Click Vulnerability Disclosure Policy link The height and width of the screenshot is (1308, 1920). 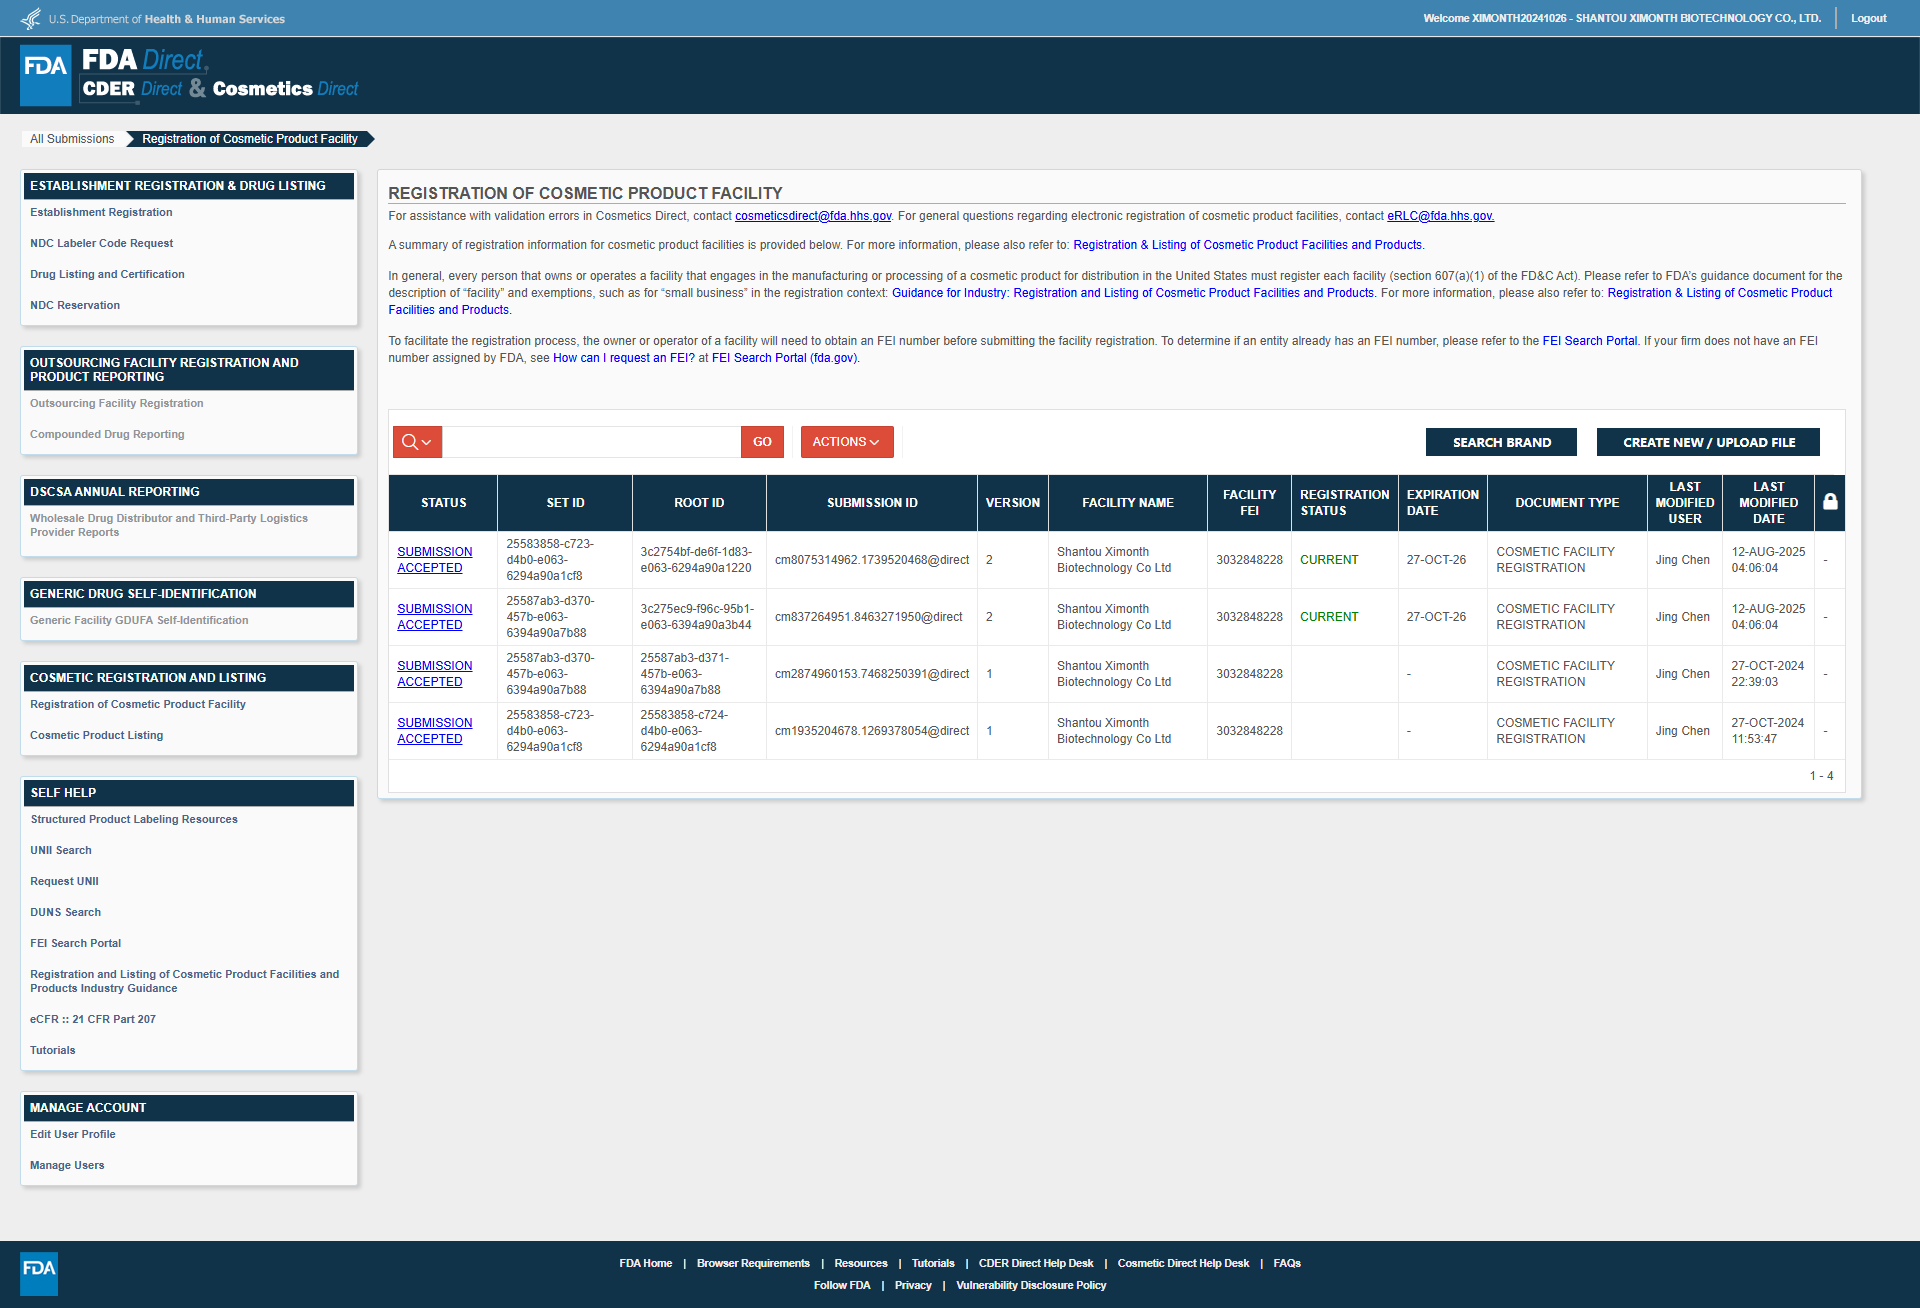(1031, 1285)
